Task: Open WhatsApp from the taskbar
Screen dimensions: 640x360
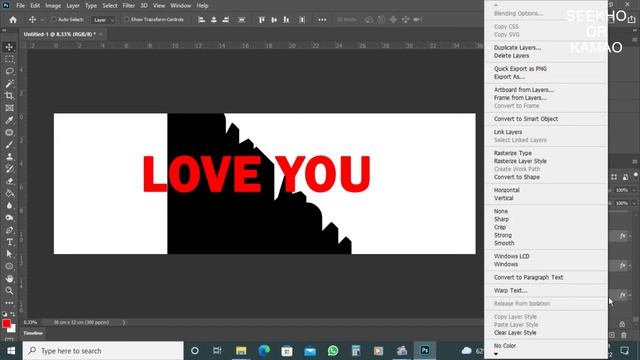Action: tap(333, 351)
